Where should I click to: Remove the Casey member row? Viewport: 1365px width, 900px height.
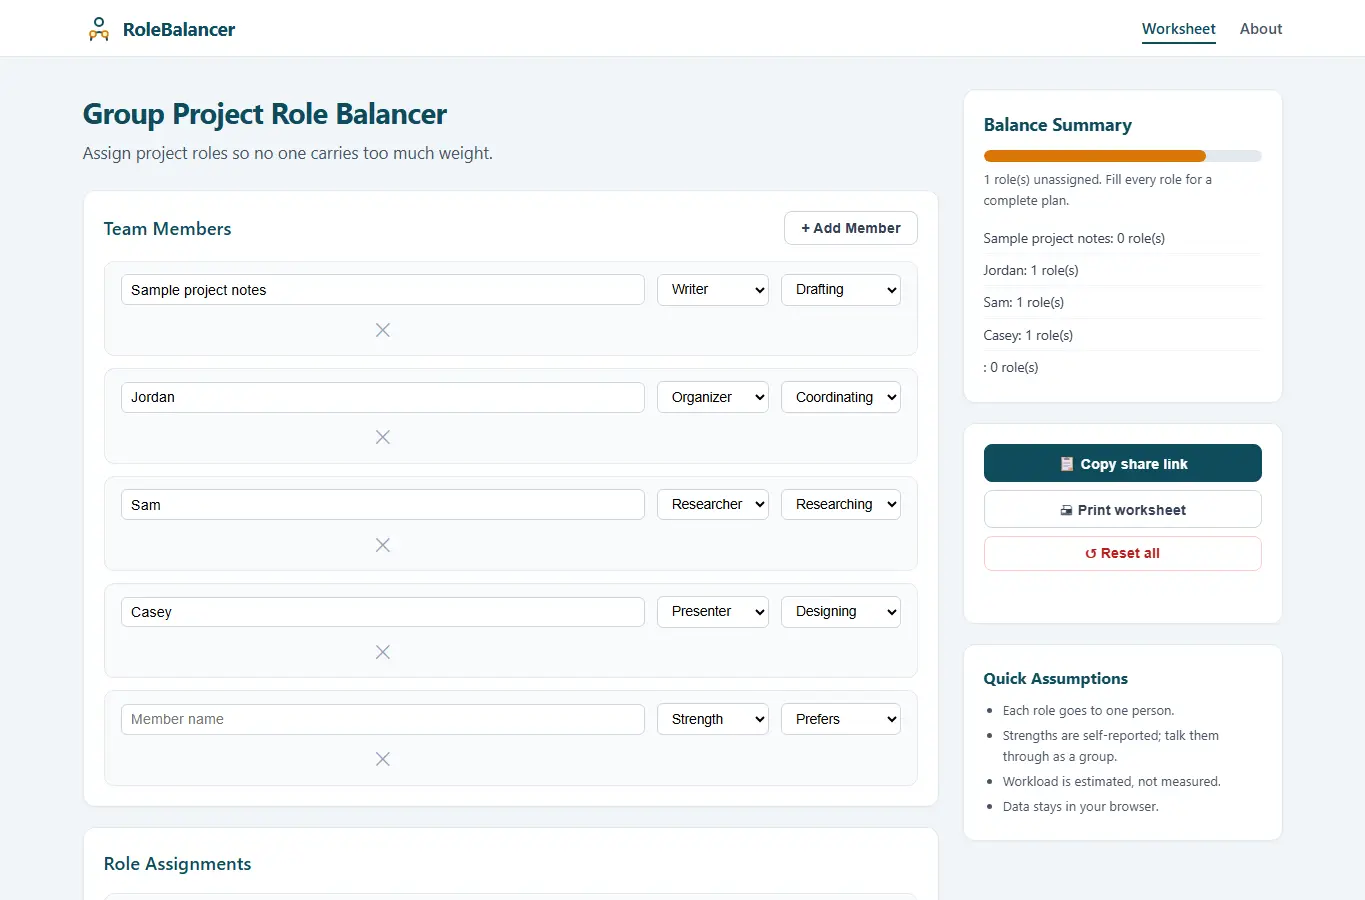coord(382,652)
